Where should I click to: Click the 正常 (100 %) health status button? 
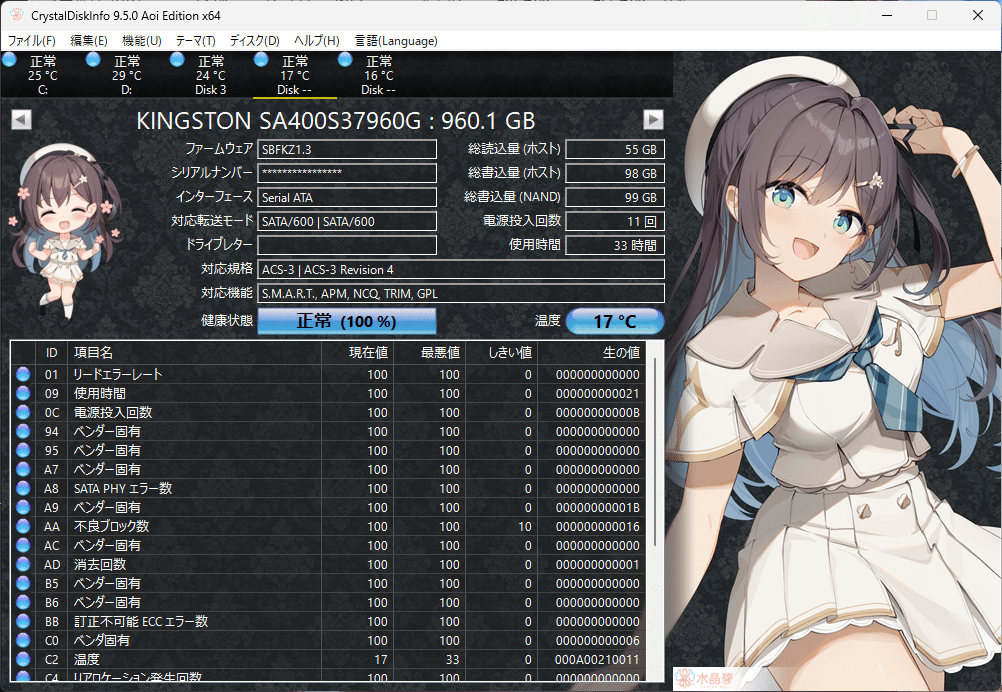pos(347,321)
